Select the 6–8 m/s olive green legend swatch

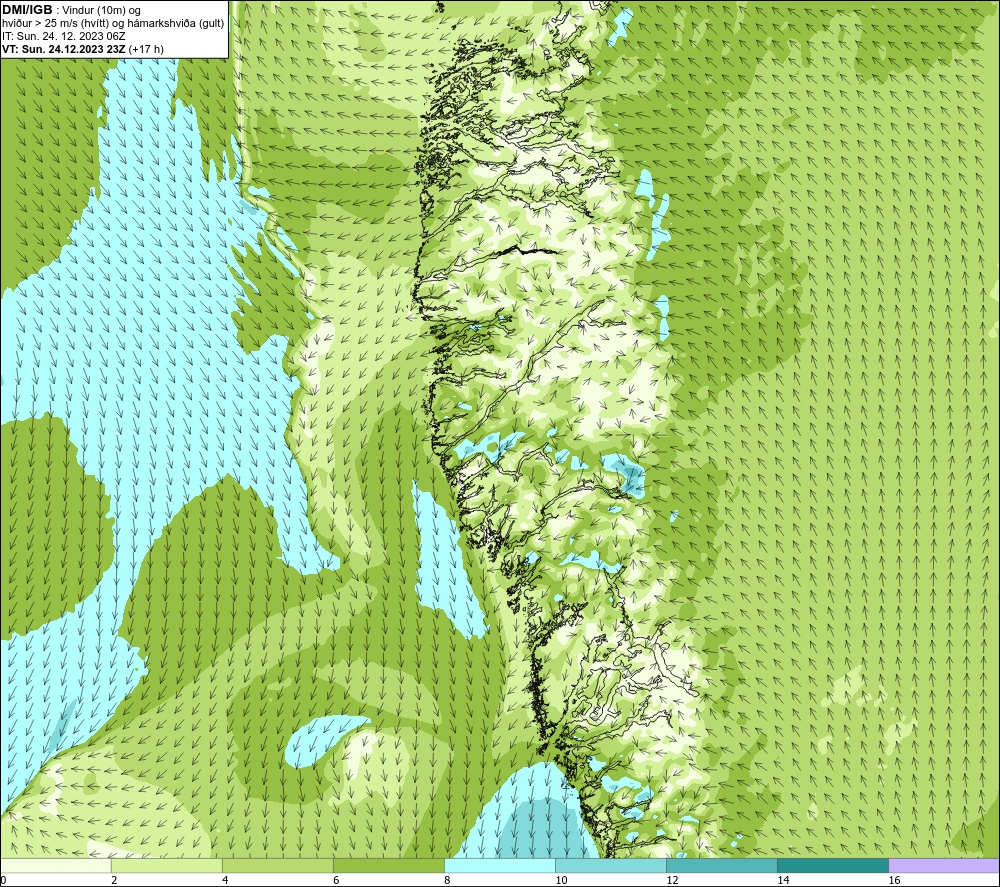click(389, 865)
